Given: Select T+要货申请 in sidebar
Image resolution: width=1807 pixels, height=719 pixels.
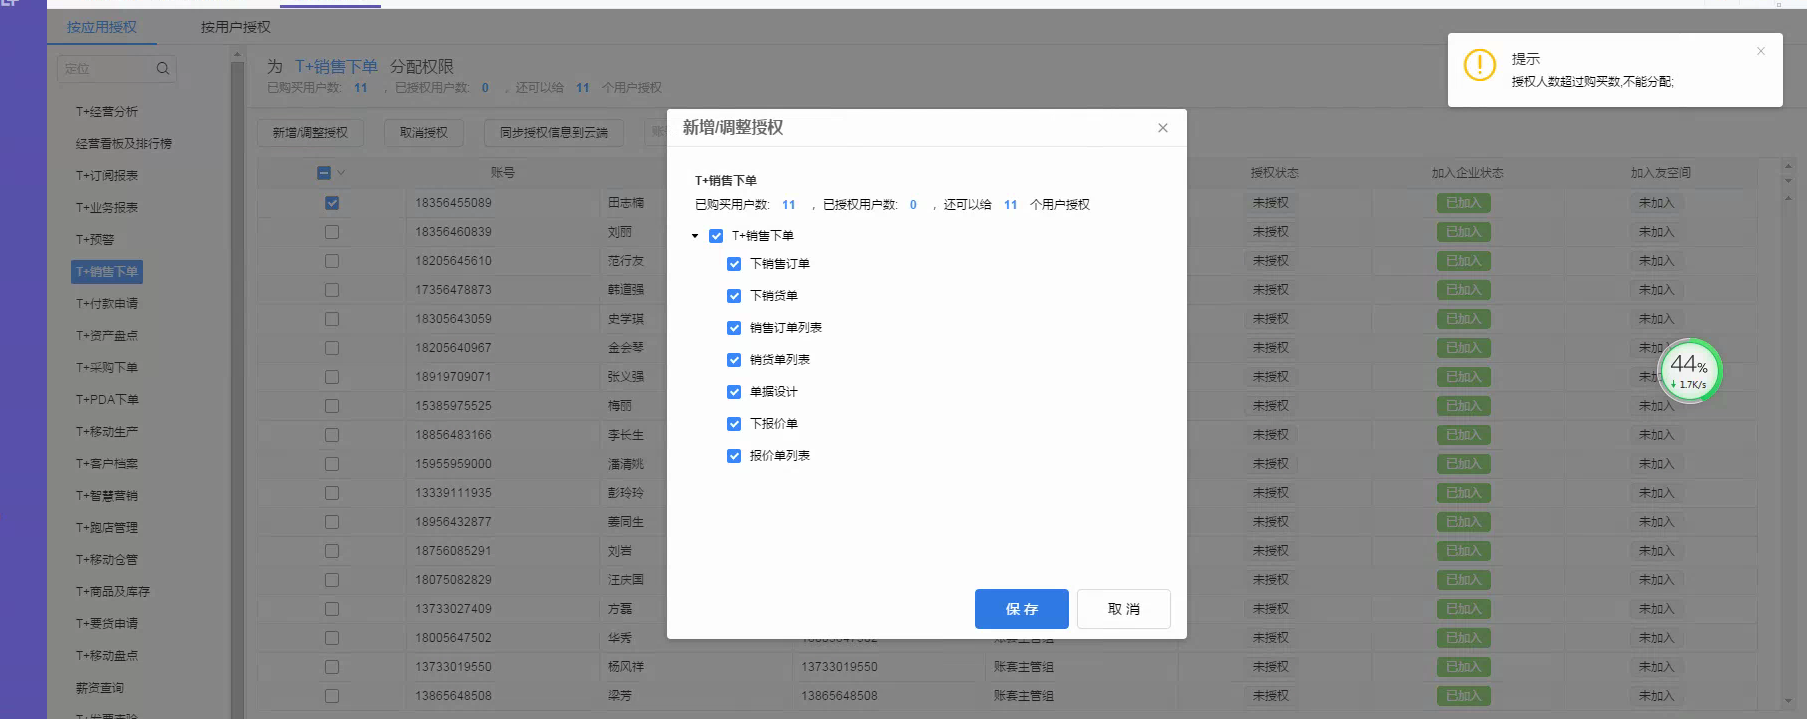Looking at the screenshot, I should coord(107,624).
